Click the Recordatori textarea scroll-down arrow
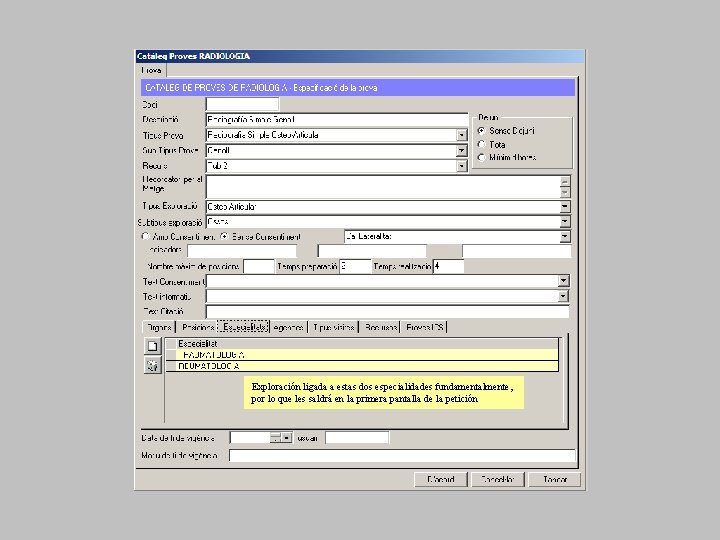The image size is (720, 540). [565, 192]
